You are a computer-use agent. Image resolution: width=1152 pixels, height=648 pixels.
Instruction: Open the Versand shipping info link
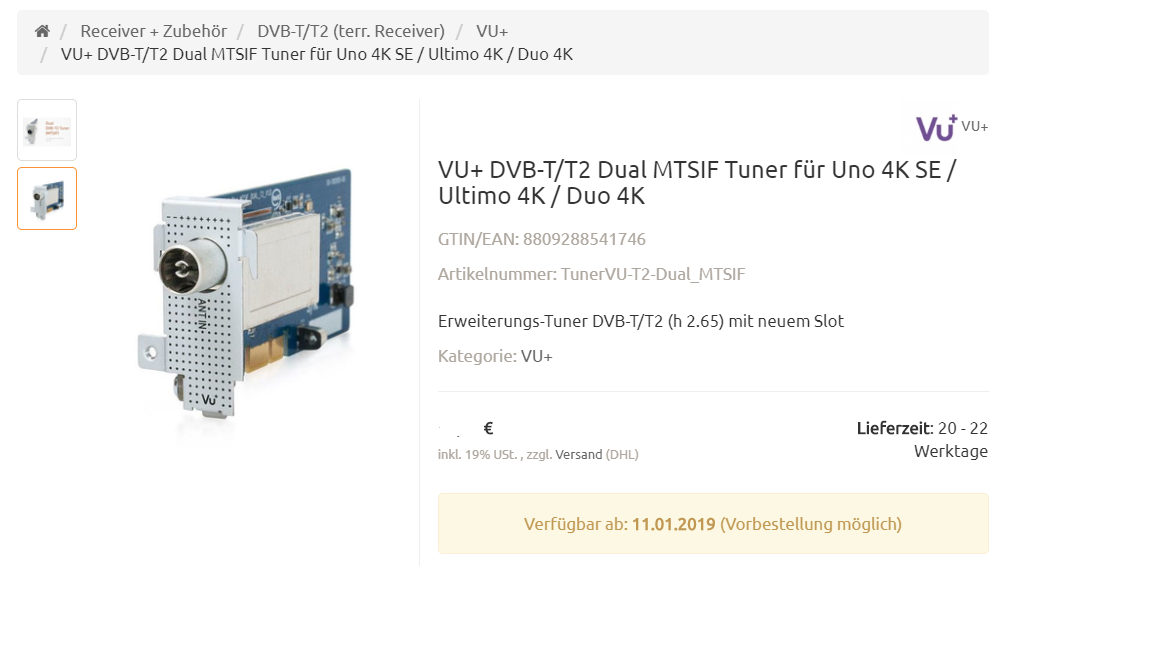578,455
